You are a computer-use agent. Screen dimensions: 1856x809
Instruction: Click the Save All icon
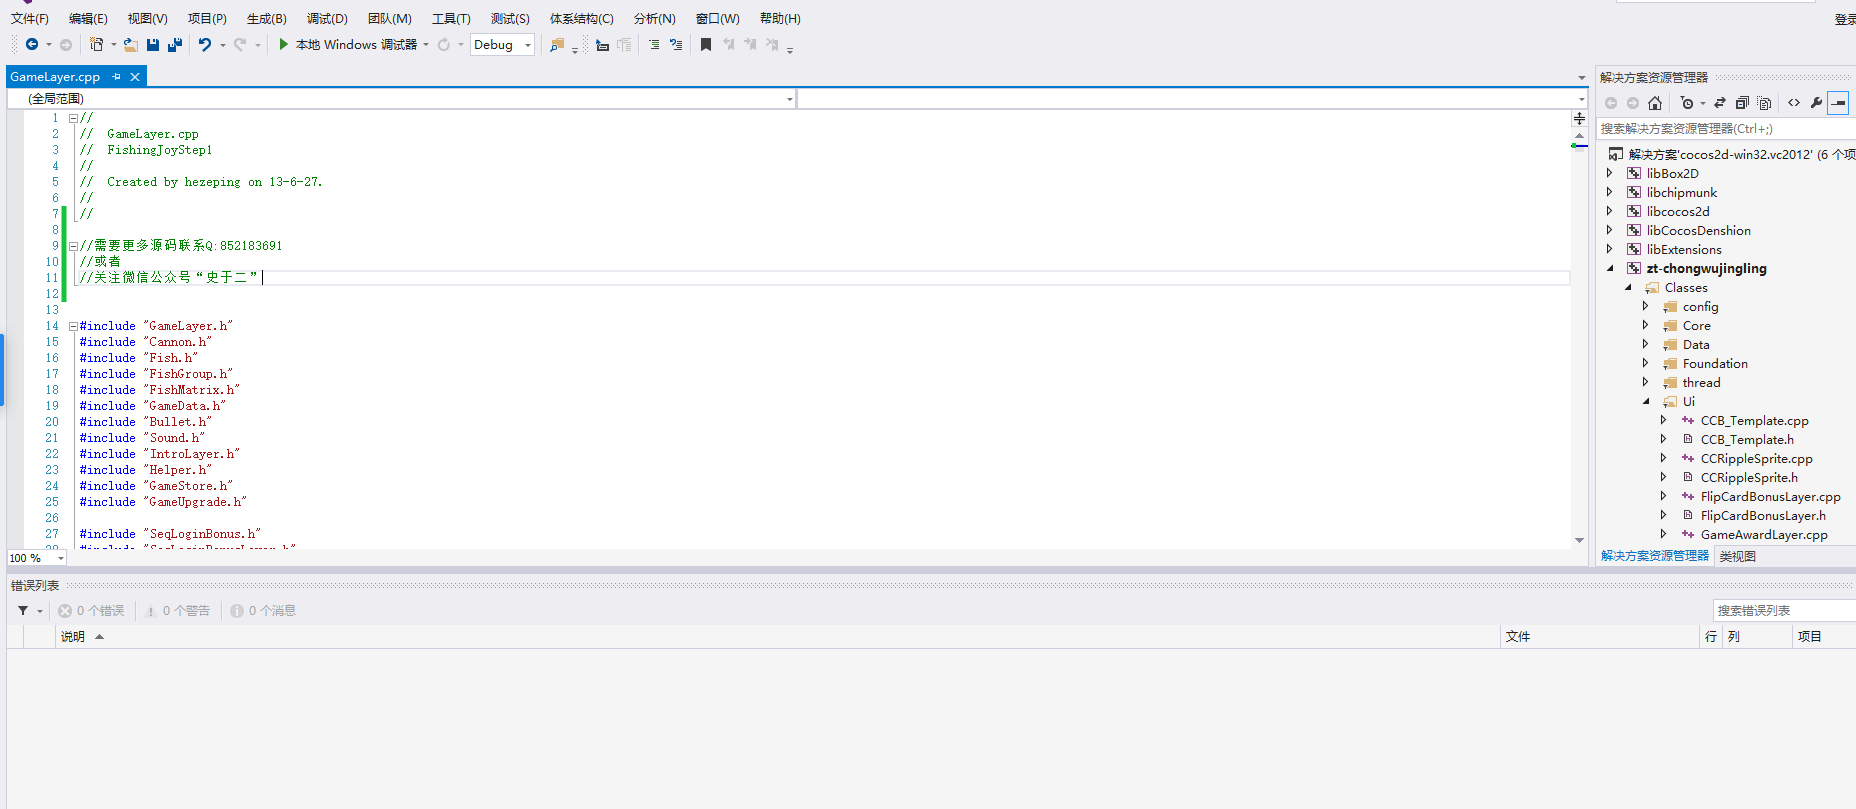(x=175, y=44)
